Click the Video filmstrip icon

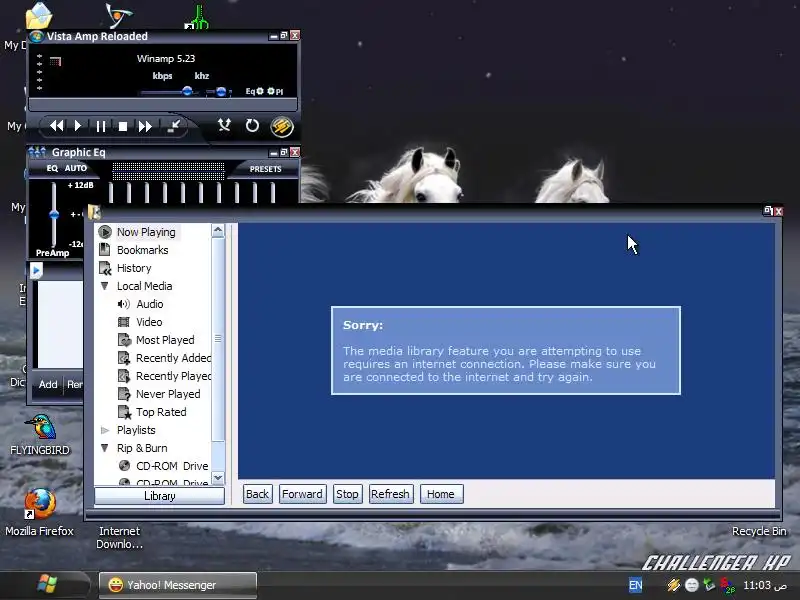click(x=123, y=322)
